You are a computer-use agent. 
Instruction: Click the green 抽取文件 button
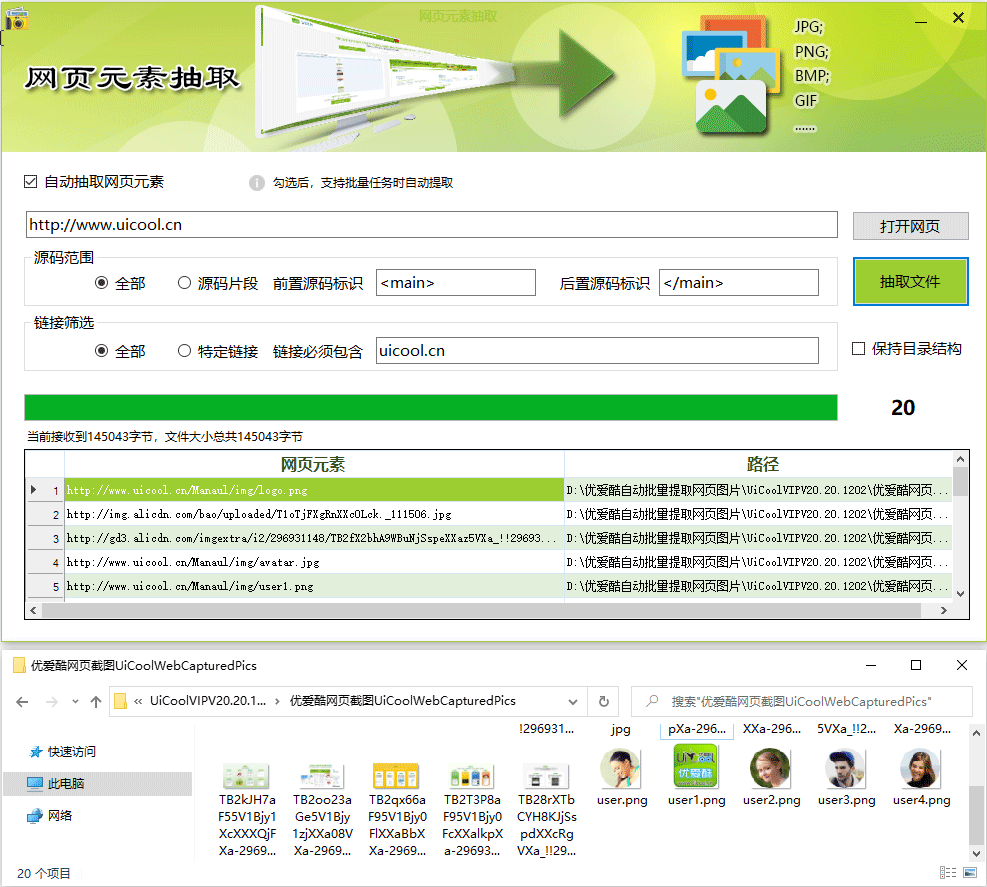(910, 281)
